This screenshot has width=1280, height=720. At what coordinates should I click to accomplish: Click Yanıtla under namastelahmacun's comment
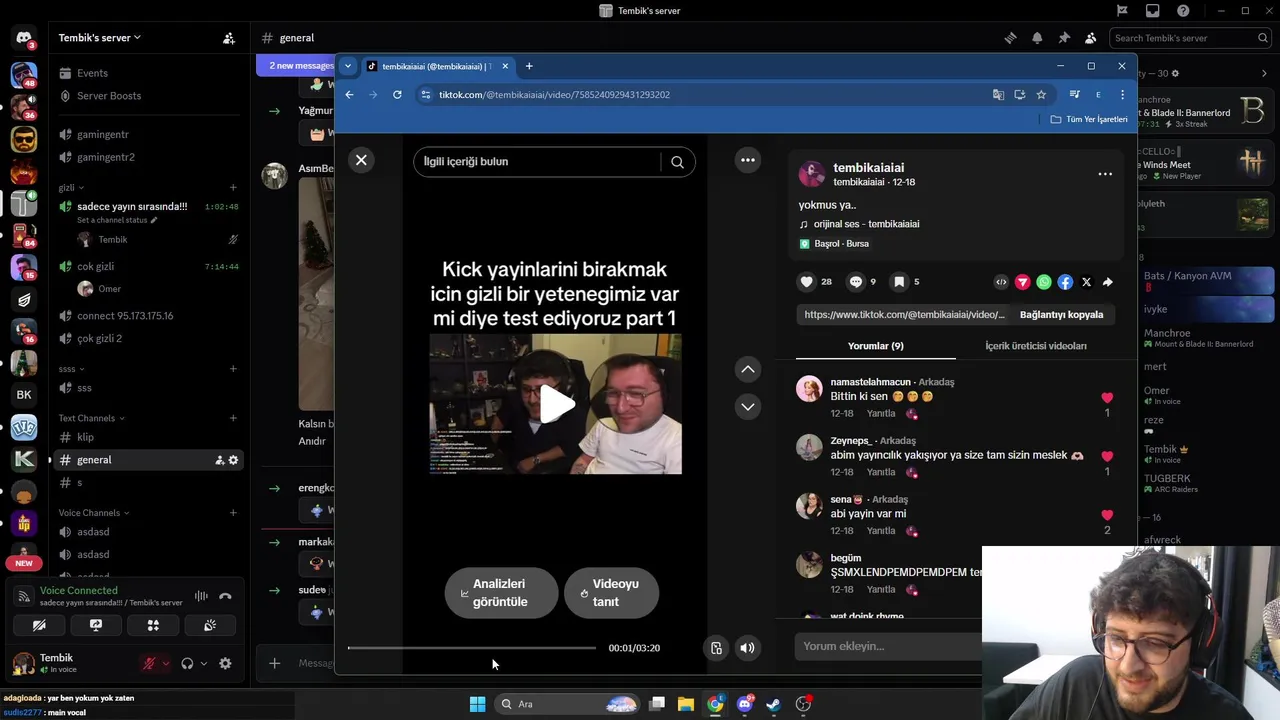click(881, 413)
